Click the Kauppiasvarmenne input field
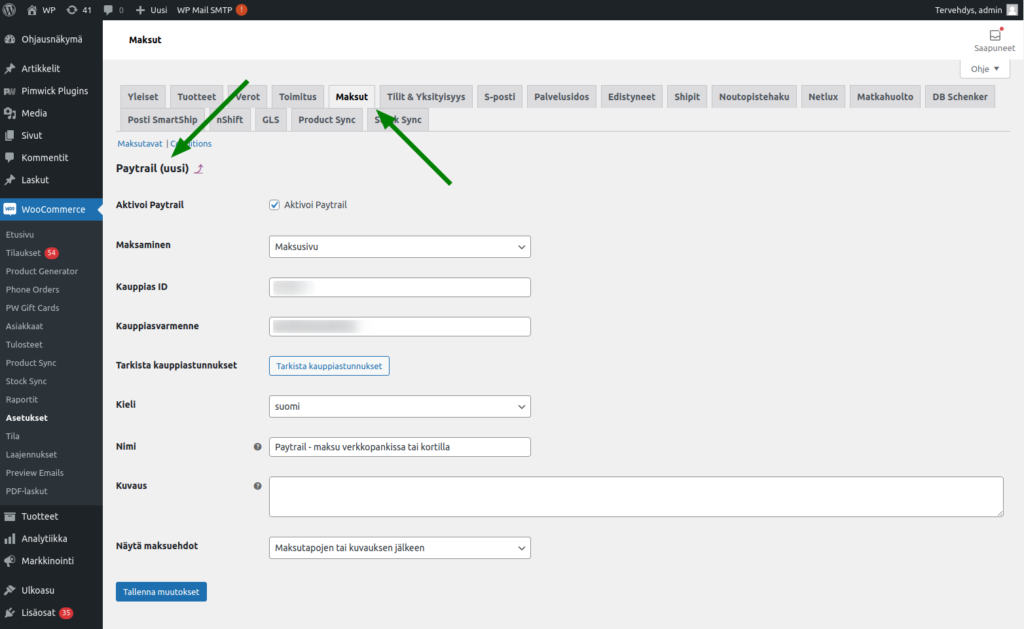This screenshot has height=629, width=1024. pyautogui.click(x=400, y=326)
